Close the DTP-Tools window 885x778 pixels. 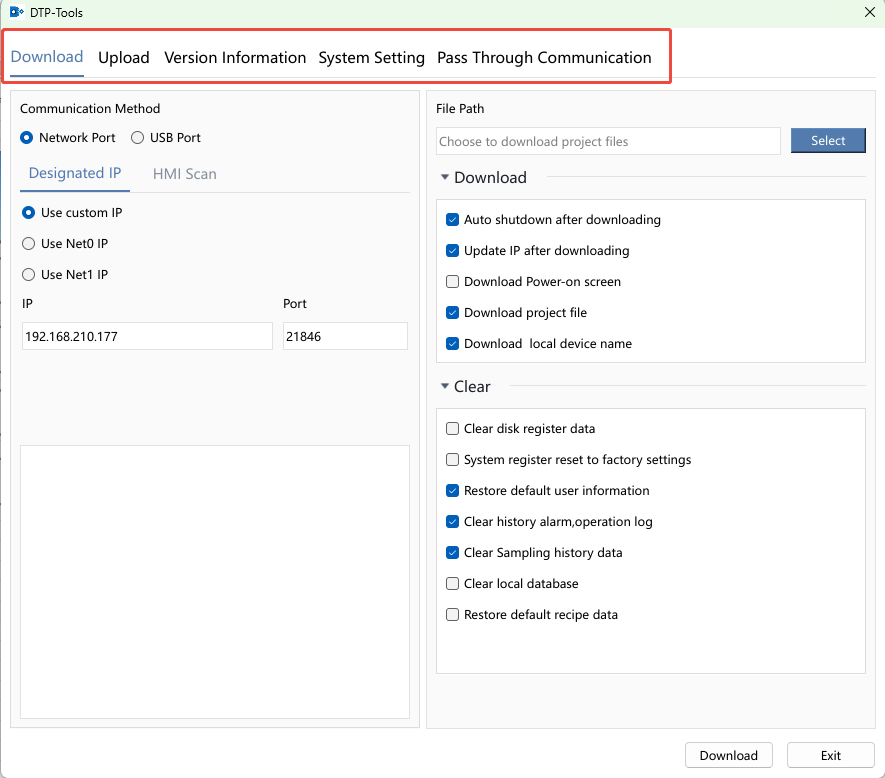(870, 12)
